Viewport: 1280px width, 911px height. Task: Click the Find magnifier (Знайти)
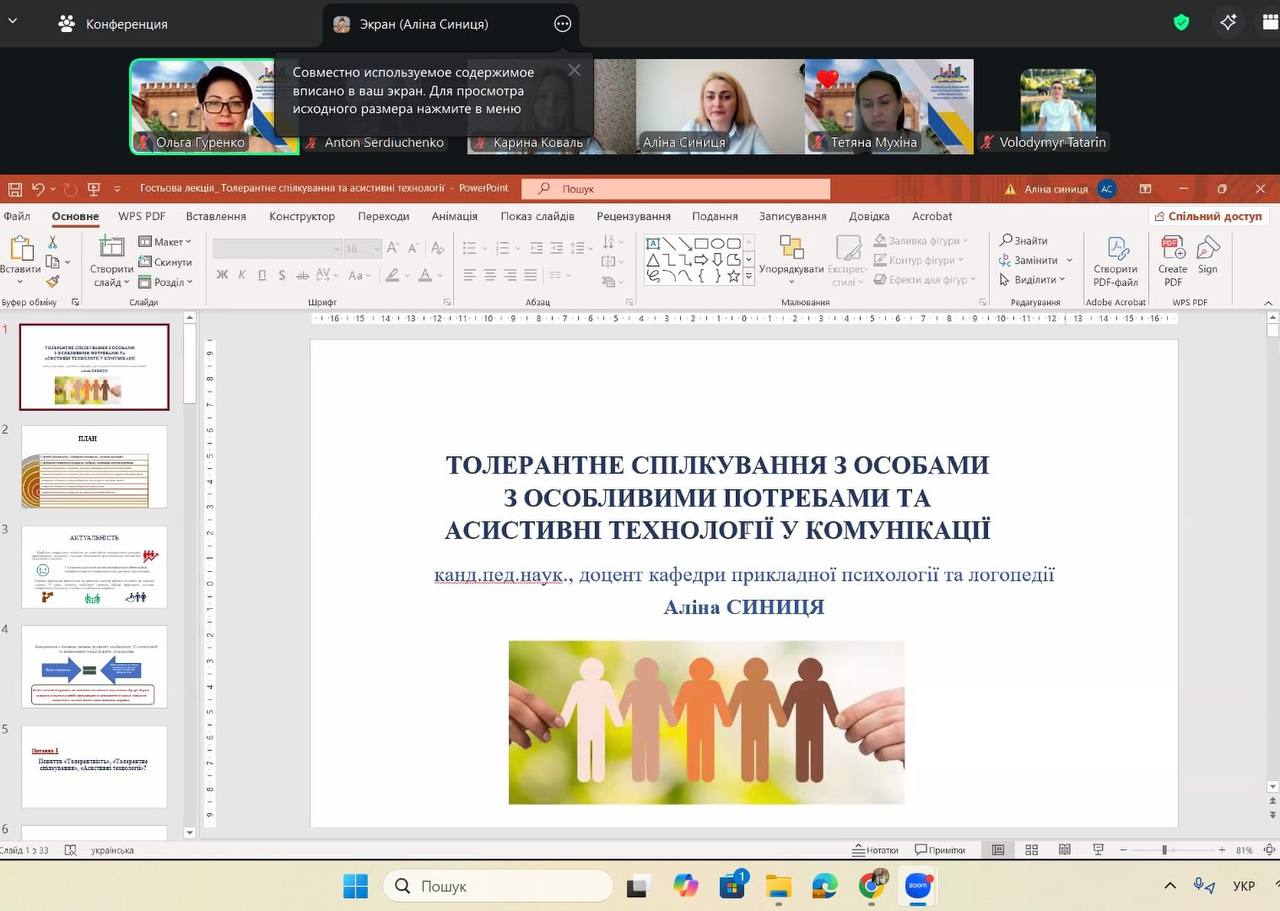pos(1024,241)
